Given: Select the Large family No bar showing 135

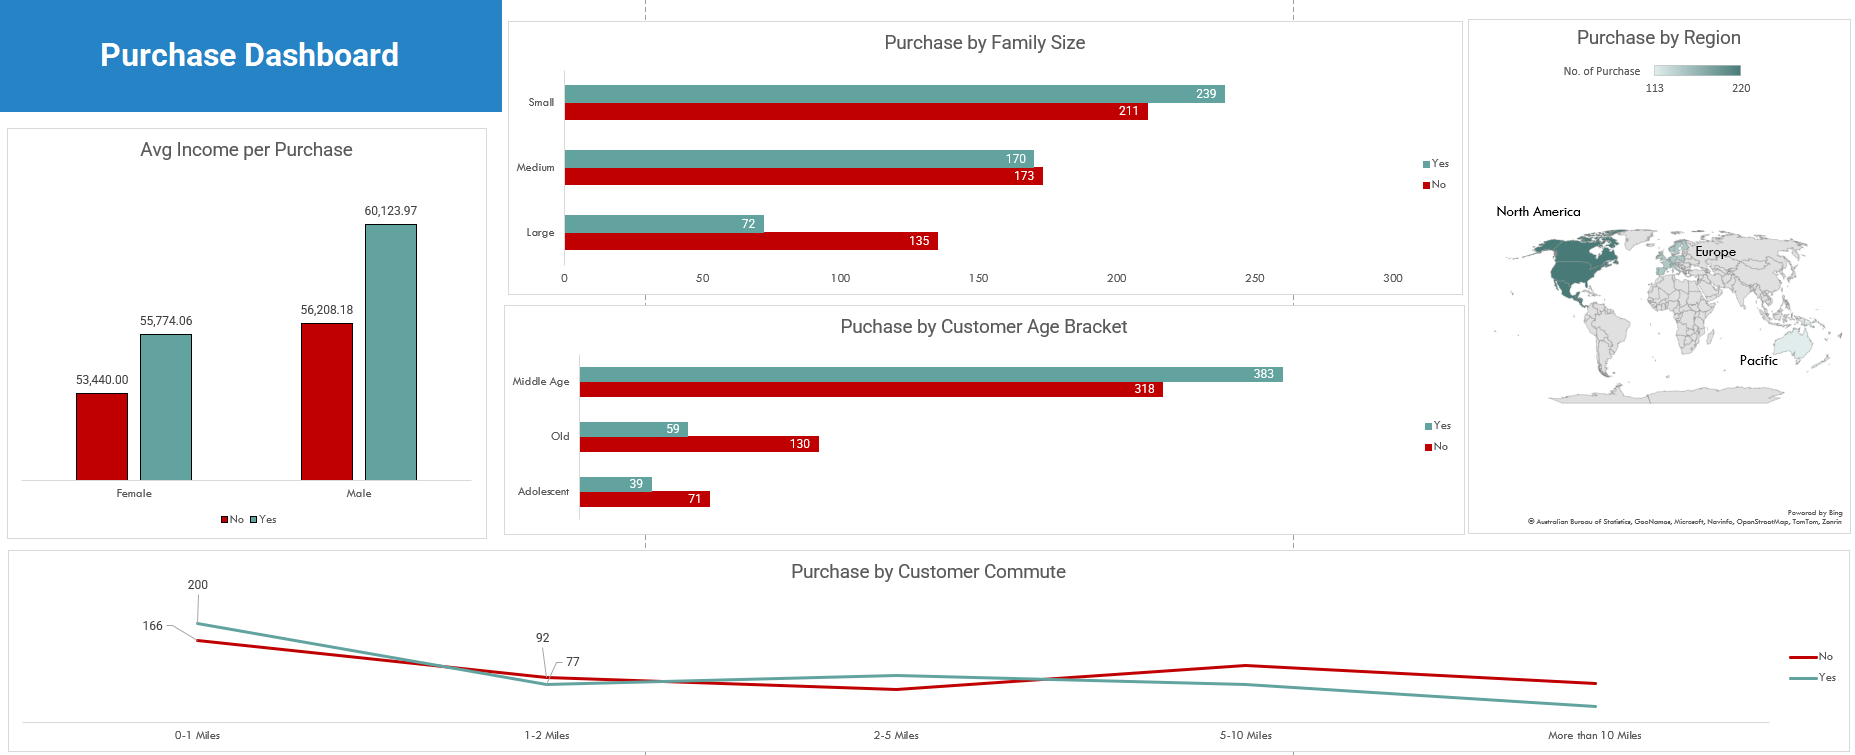Looking at the screenshot, I should pyautogui.click(x=750, y=241).
